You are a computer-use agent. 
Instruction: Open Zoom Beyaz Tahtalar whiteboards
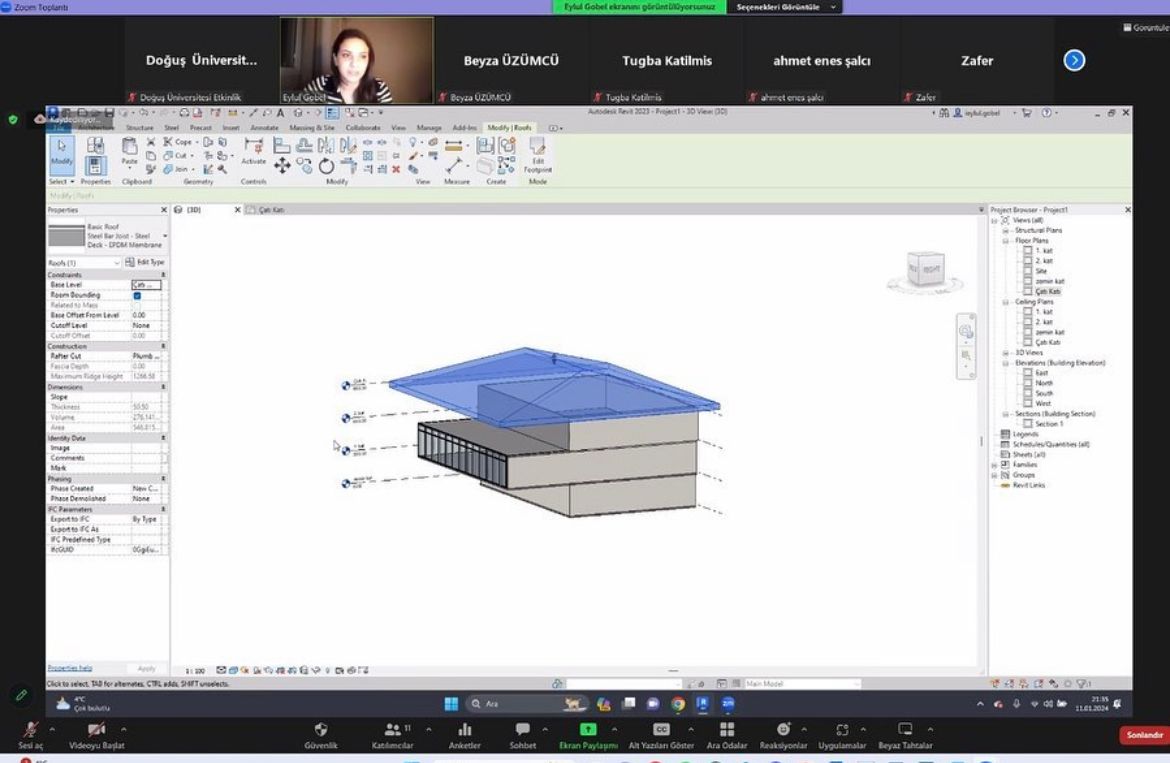[x=905, y=735]
